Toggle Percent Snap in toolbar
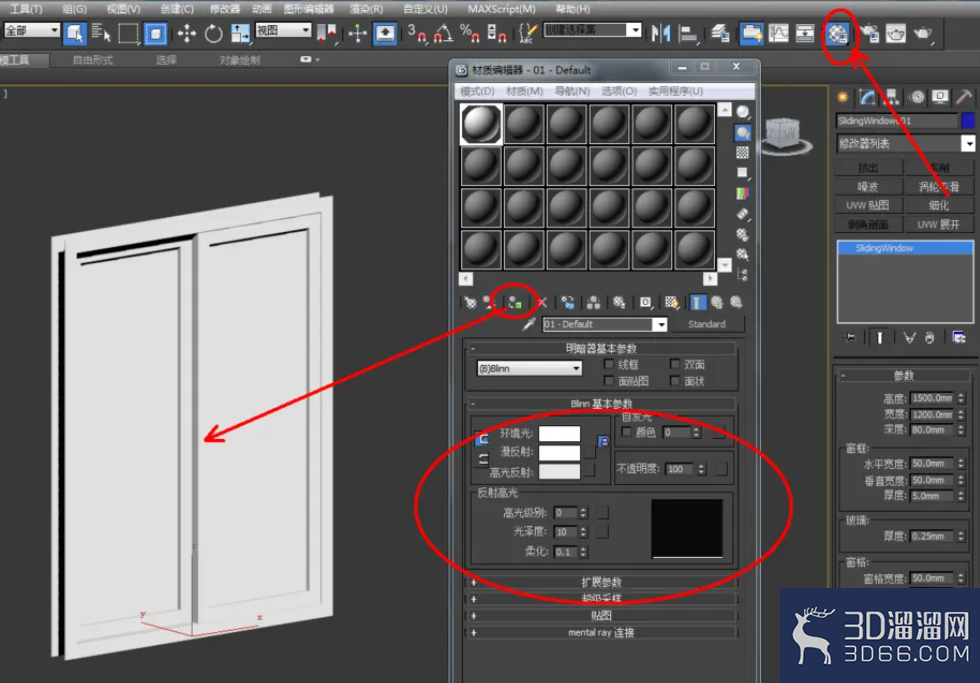 [469, 33]
